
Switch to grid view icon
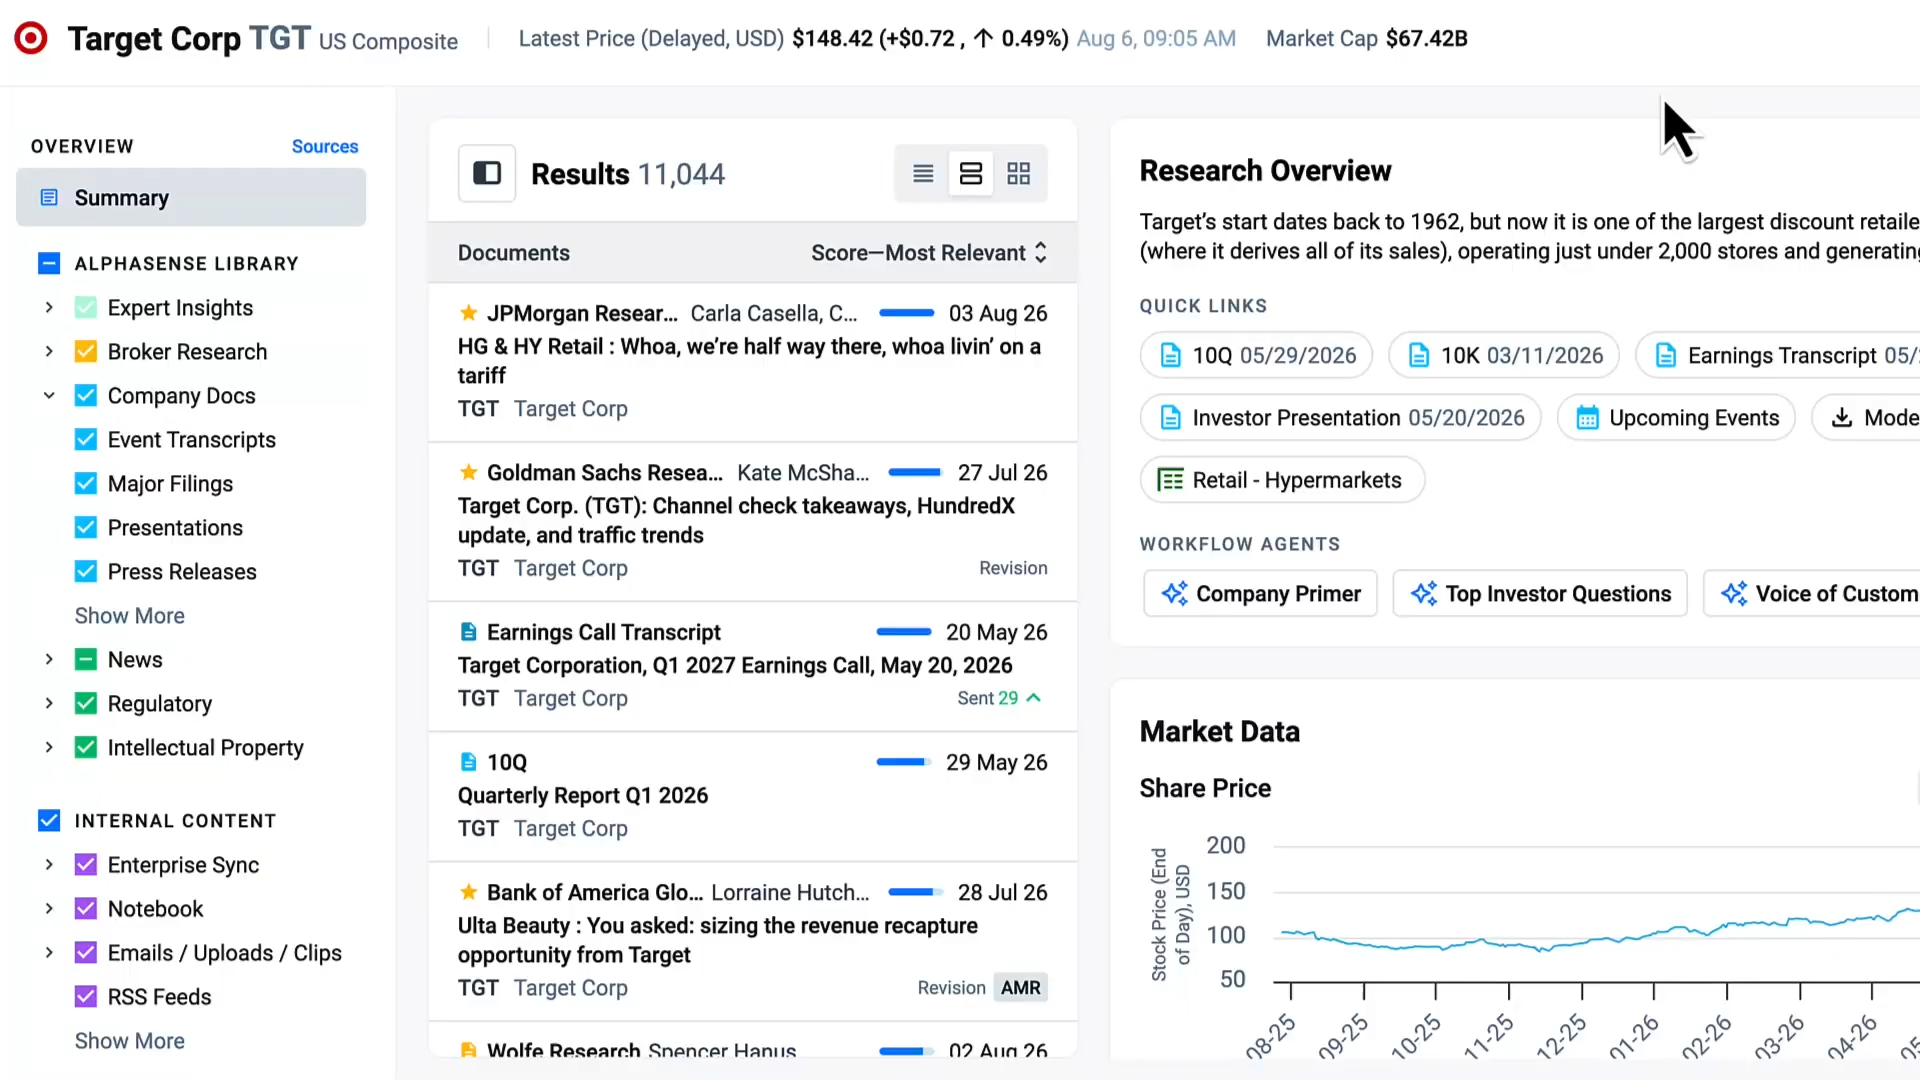coord(1018,174)
